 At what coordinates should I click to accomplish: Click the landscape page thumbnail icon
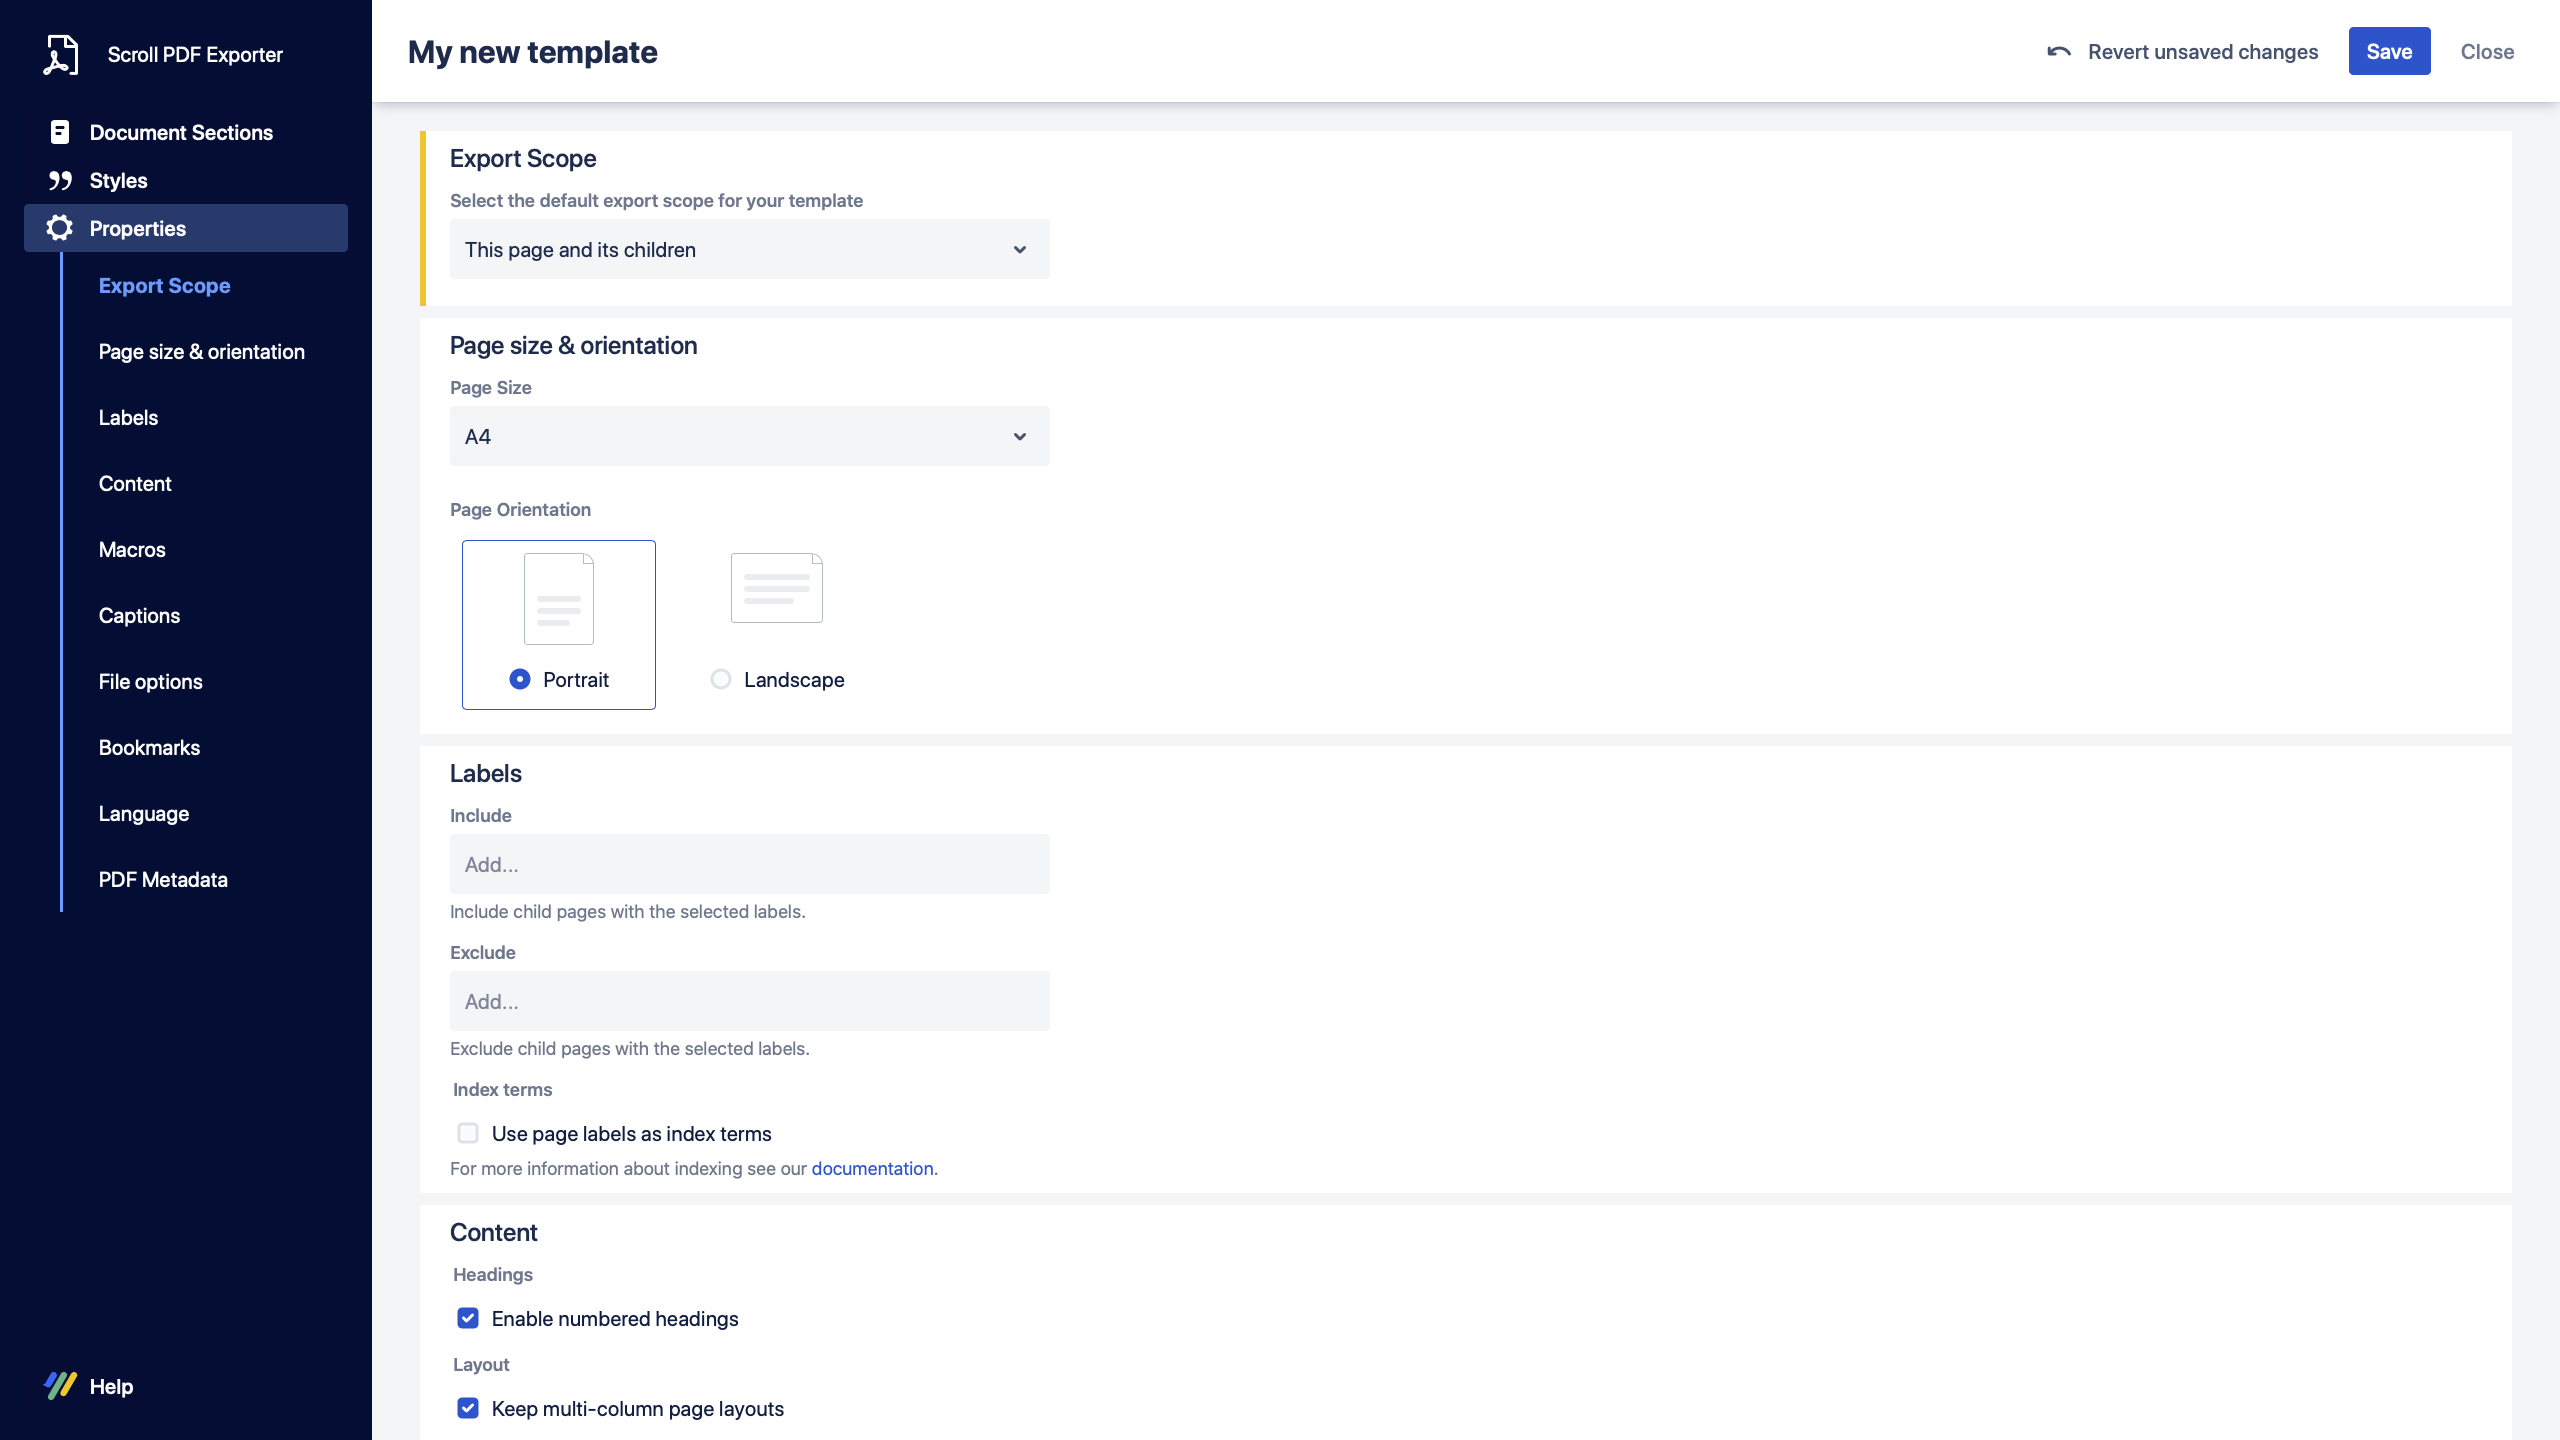776,588
